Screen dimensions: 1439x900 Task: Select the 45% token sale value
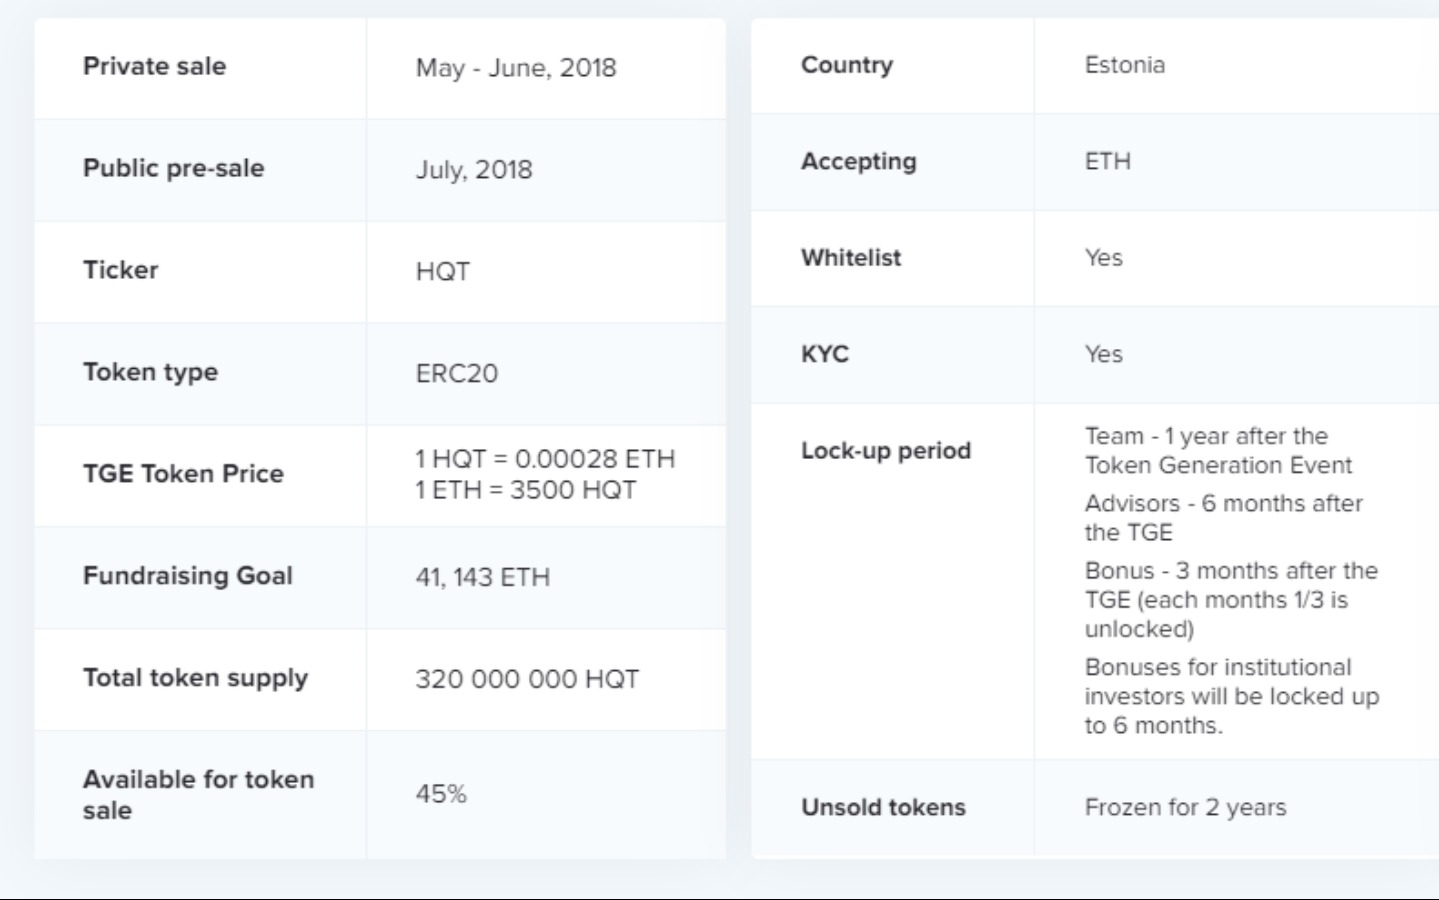(441, 794)
